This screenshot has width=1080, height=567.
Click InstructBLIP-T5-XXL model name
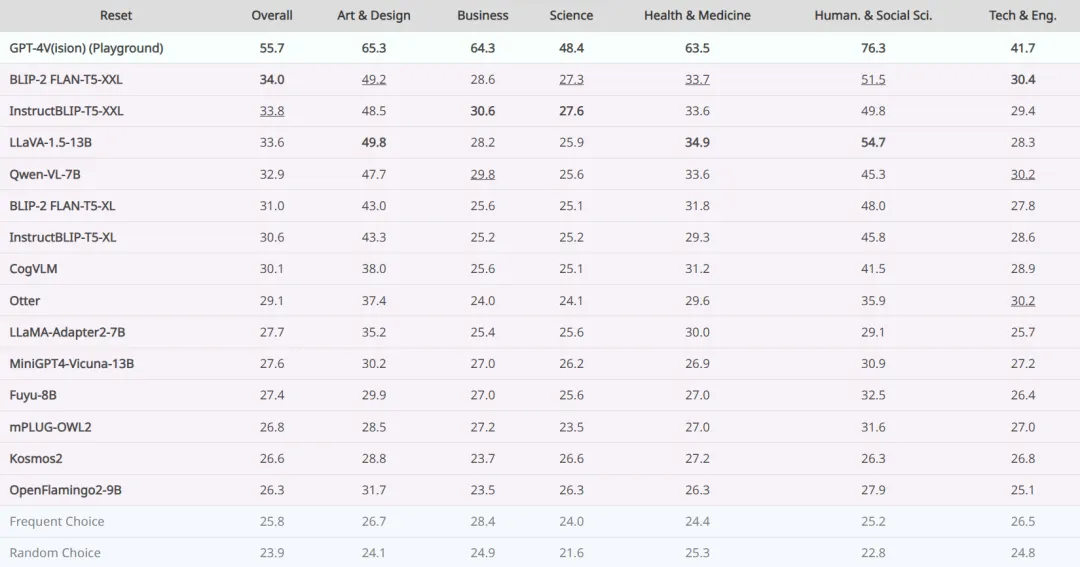(66, 111)
